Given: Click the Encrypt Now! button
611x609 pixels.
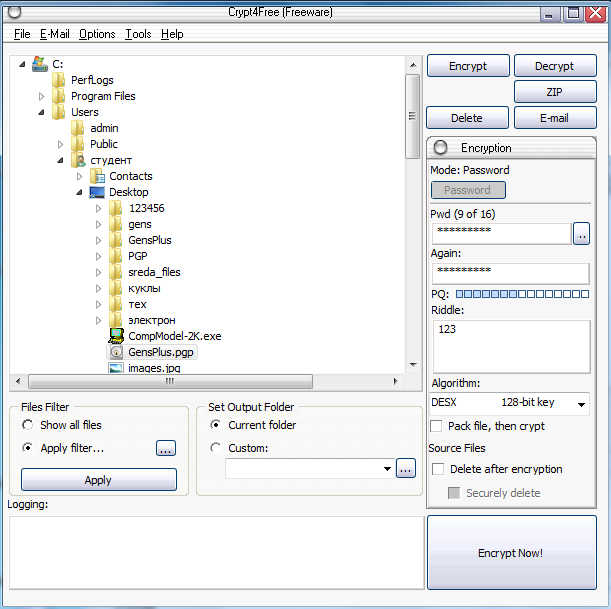Looking at the screenshot, I should pos(512,553).
